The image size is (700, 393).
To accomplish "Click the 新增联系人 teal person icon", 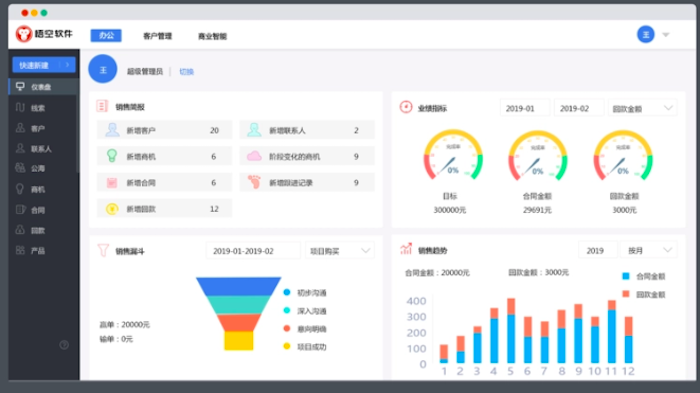I will pyautogui.click(x=254, y=130).
